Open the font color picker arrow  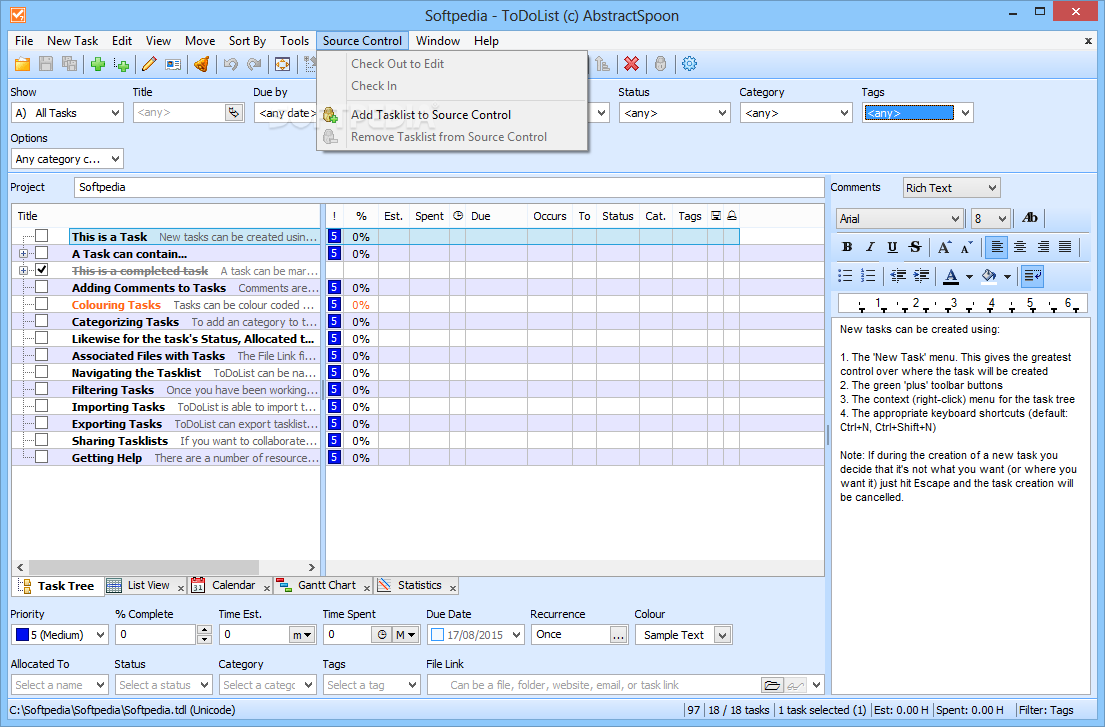[969, 276]
